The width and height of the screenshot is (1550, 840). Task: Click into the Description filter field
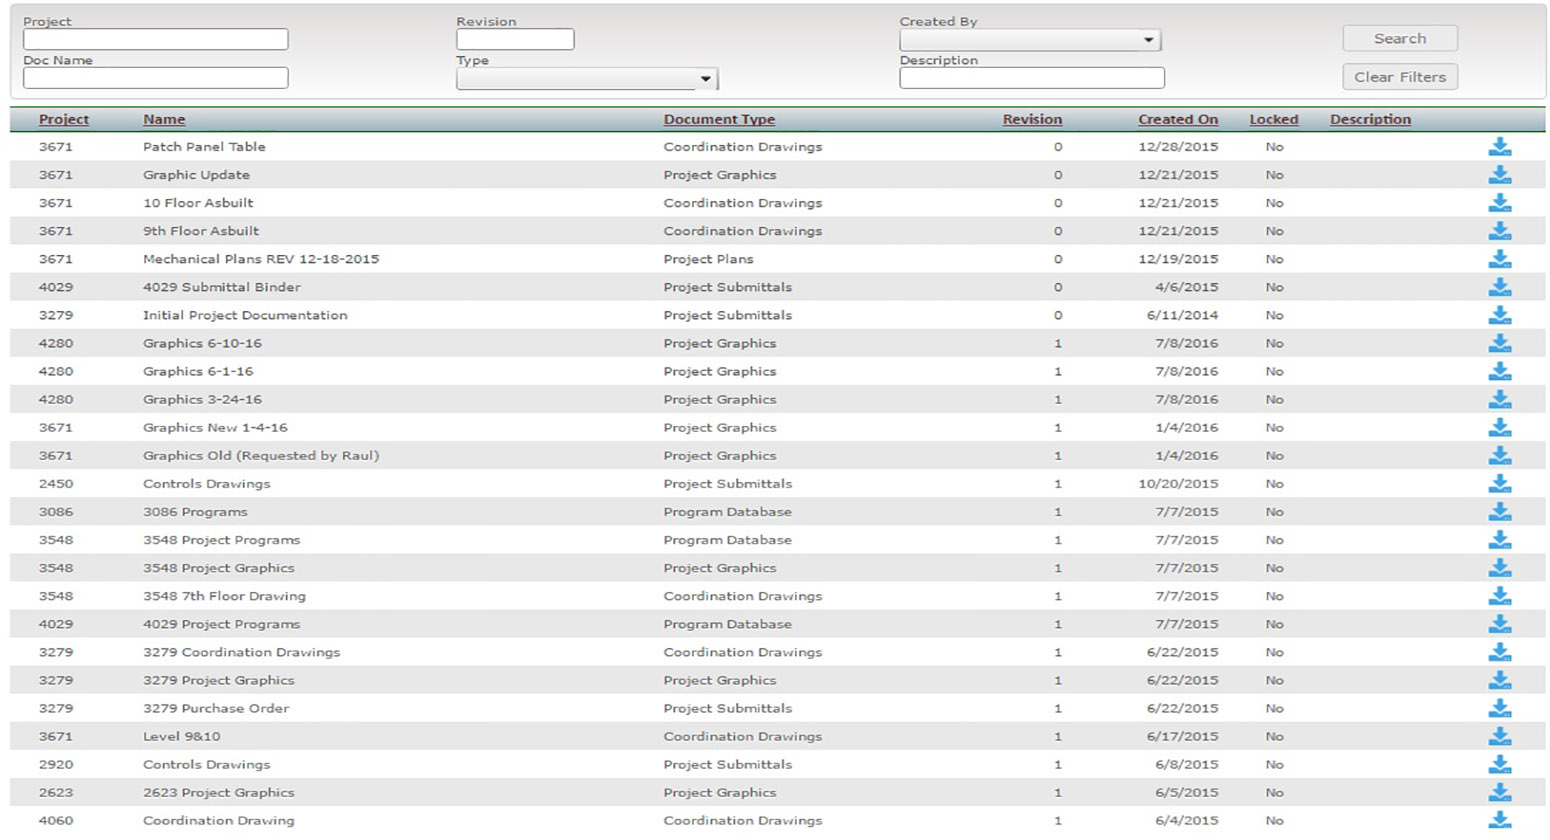tap(1031, 78)
